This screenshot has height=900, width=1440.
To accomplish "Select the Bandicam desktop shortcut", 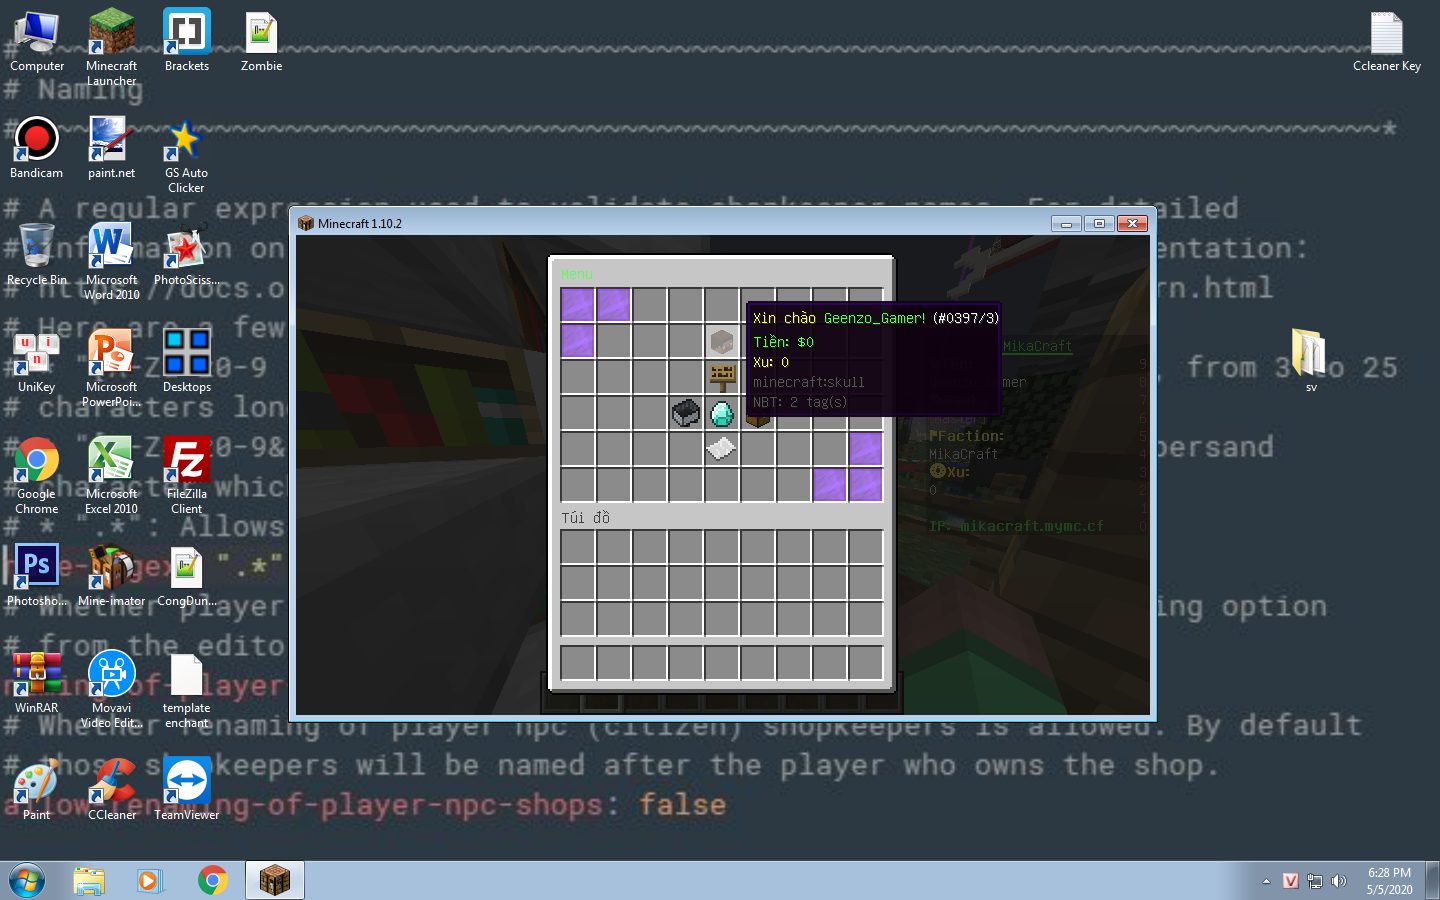I will [x=37, y=149].
